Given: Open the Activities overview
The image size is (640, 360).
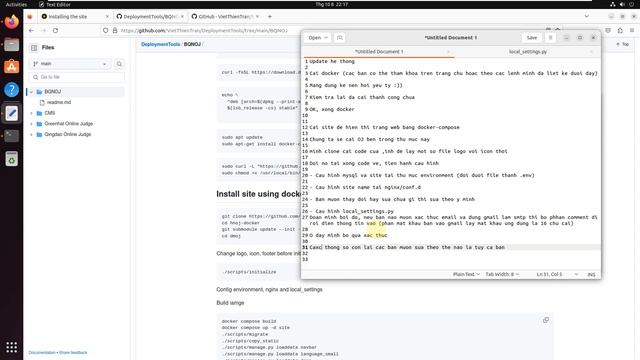Looking at the screenshot, I should coord(16,4).
